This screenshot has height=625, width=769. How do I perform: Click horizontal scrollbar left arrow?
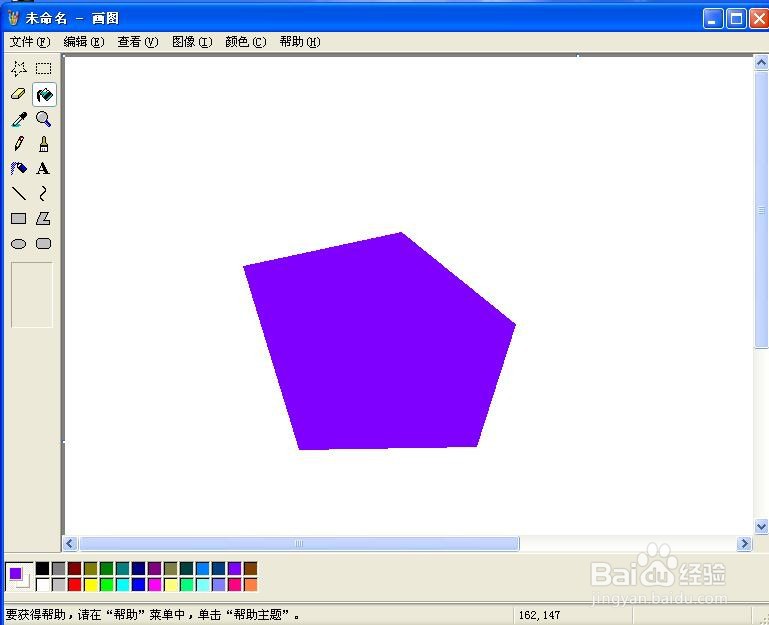click(70, 544)
